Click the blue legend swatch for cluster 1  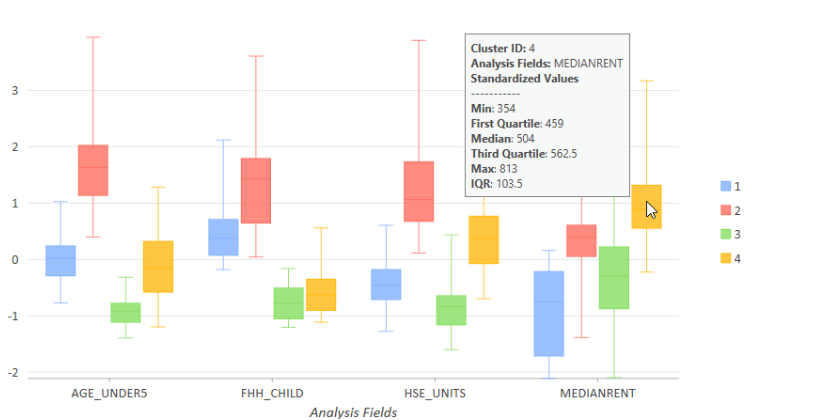726,186
